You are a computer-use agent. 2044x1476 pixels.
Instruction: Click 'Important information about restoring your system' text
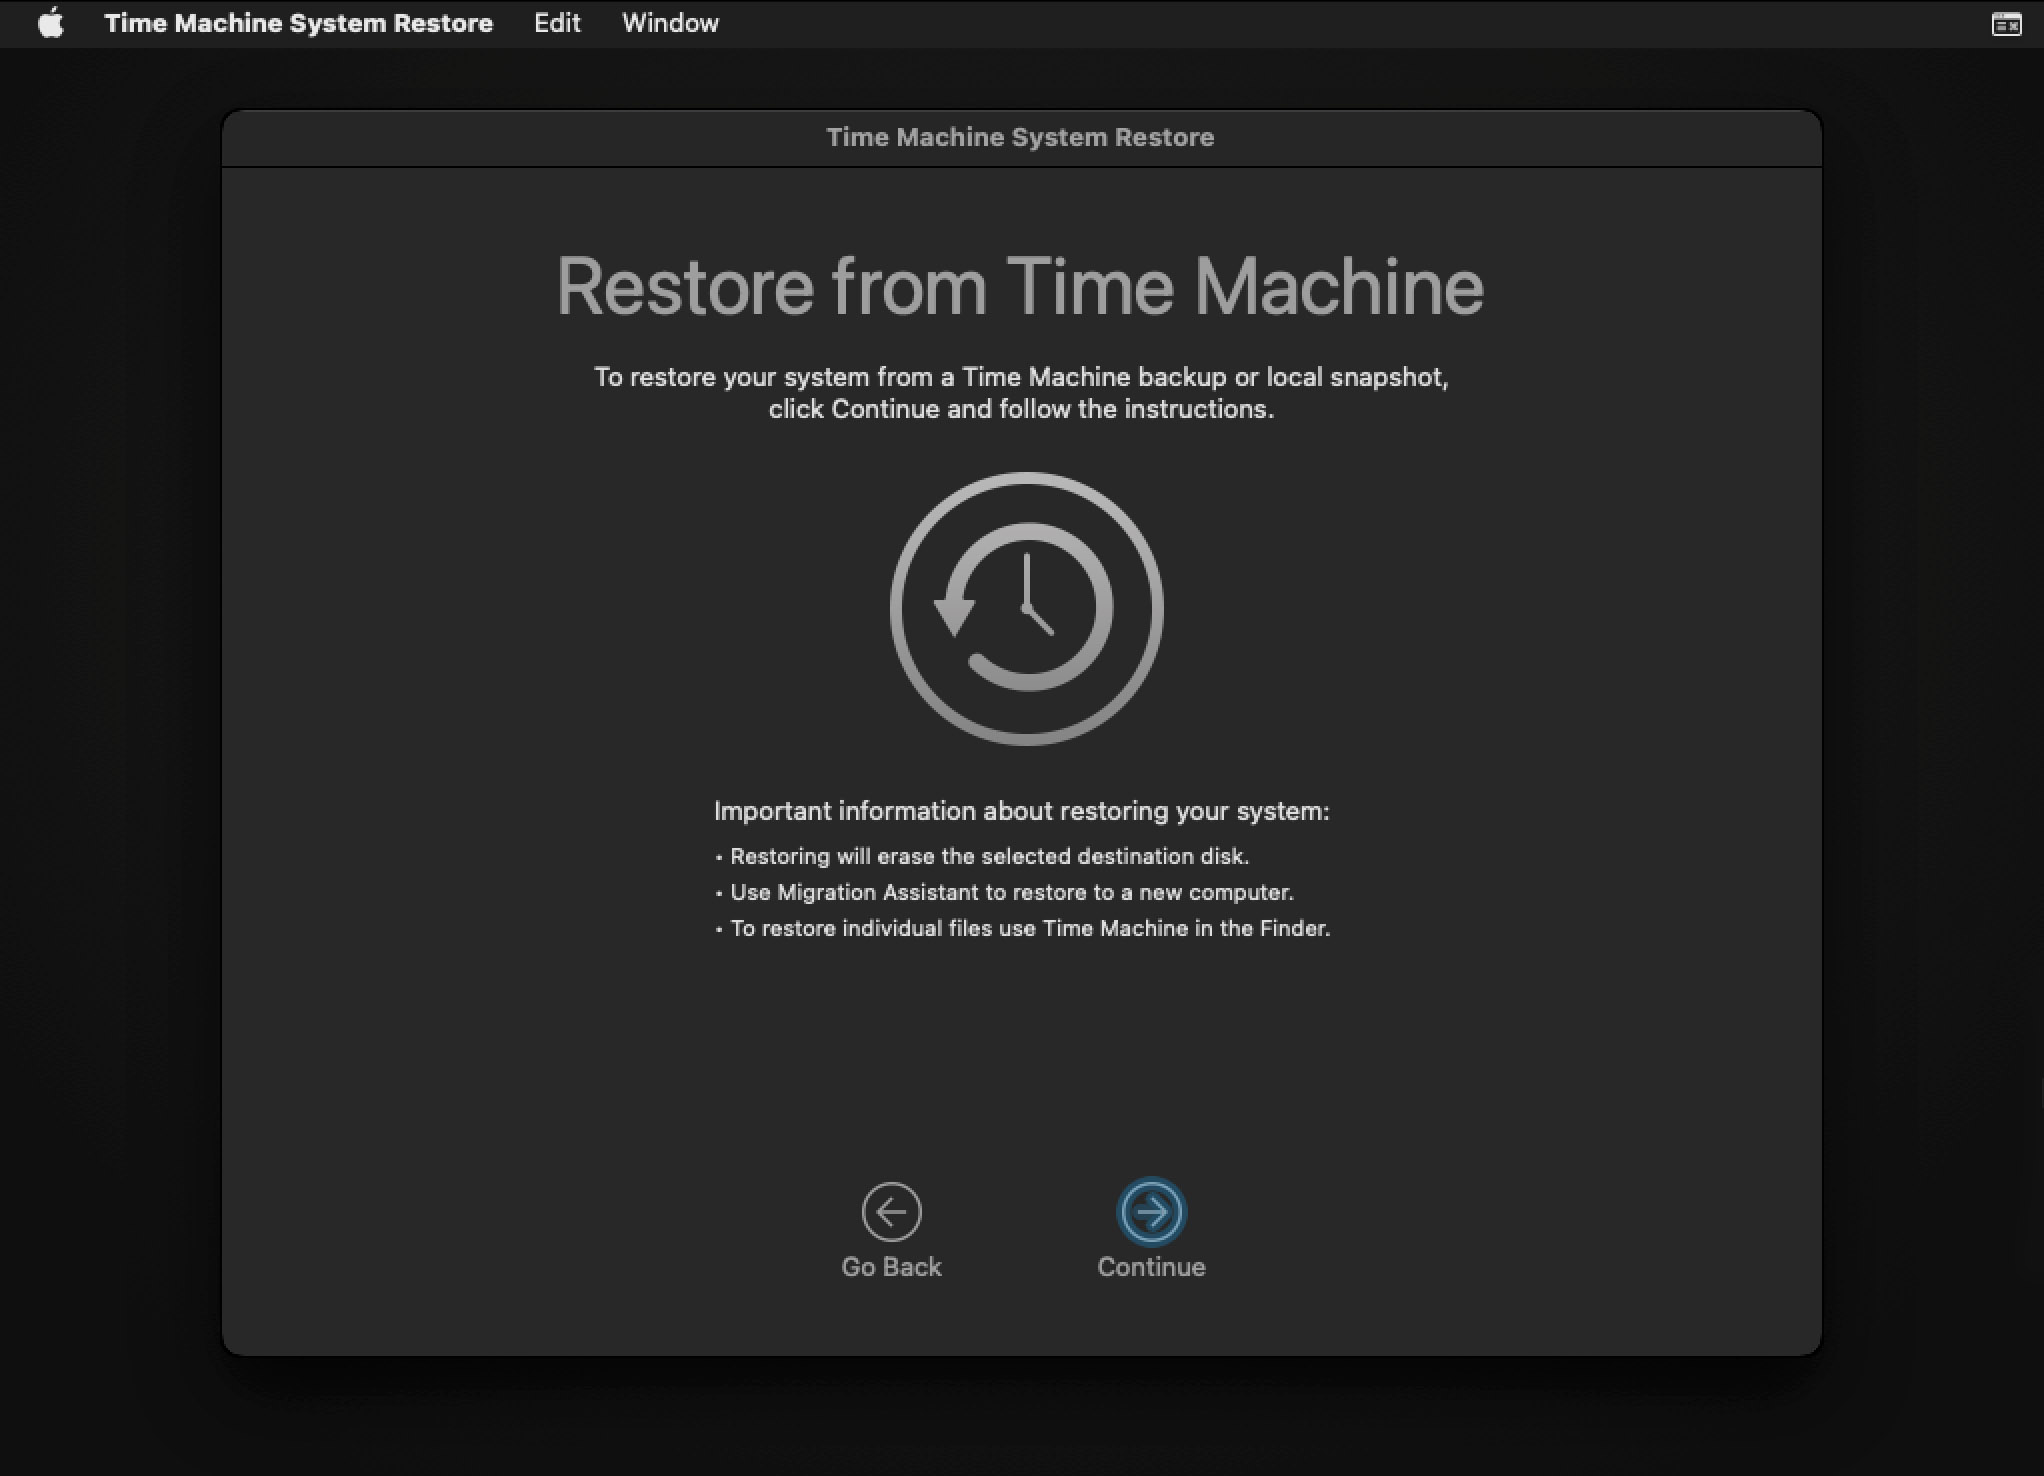(1022, 811)
